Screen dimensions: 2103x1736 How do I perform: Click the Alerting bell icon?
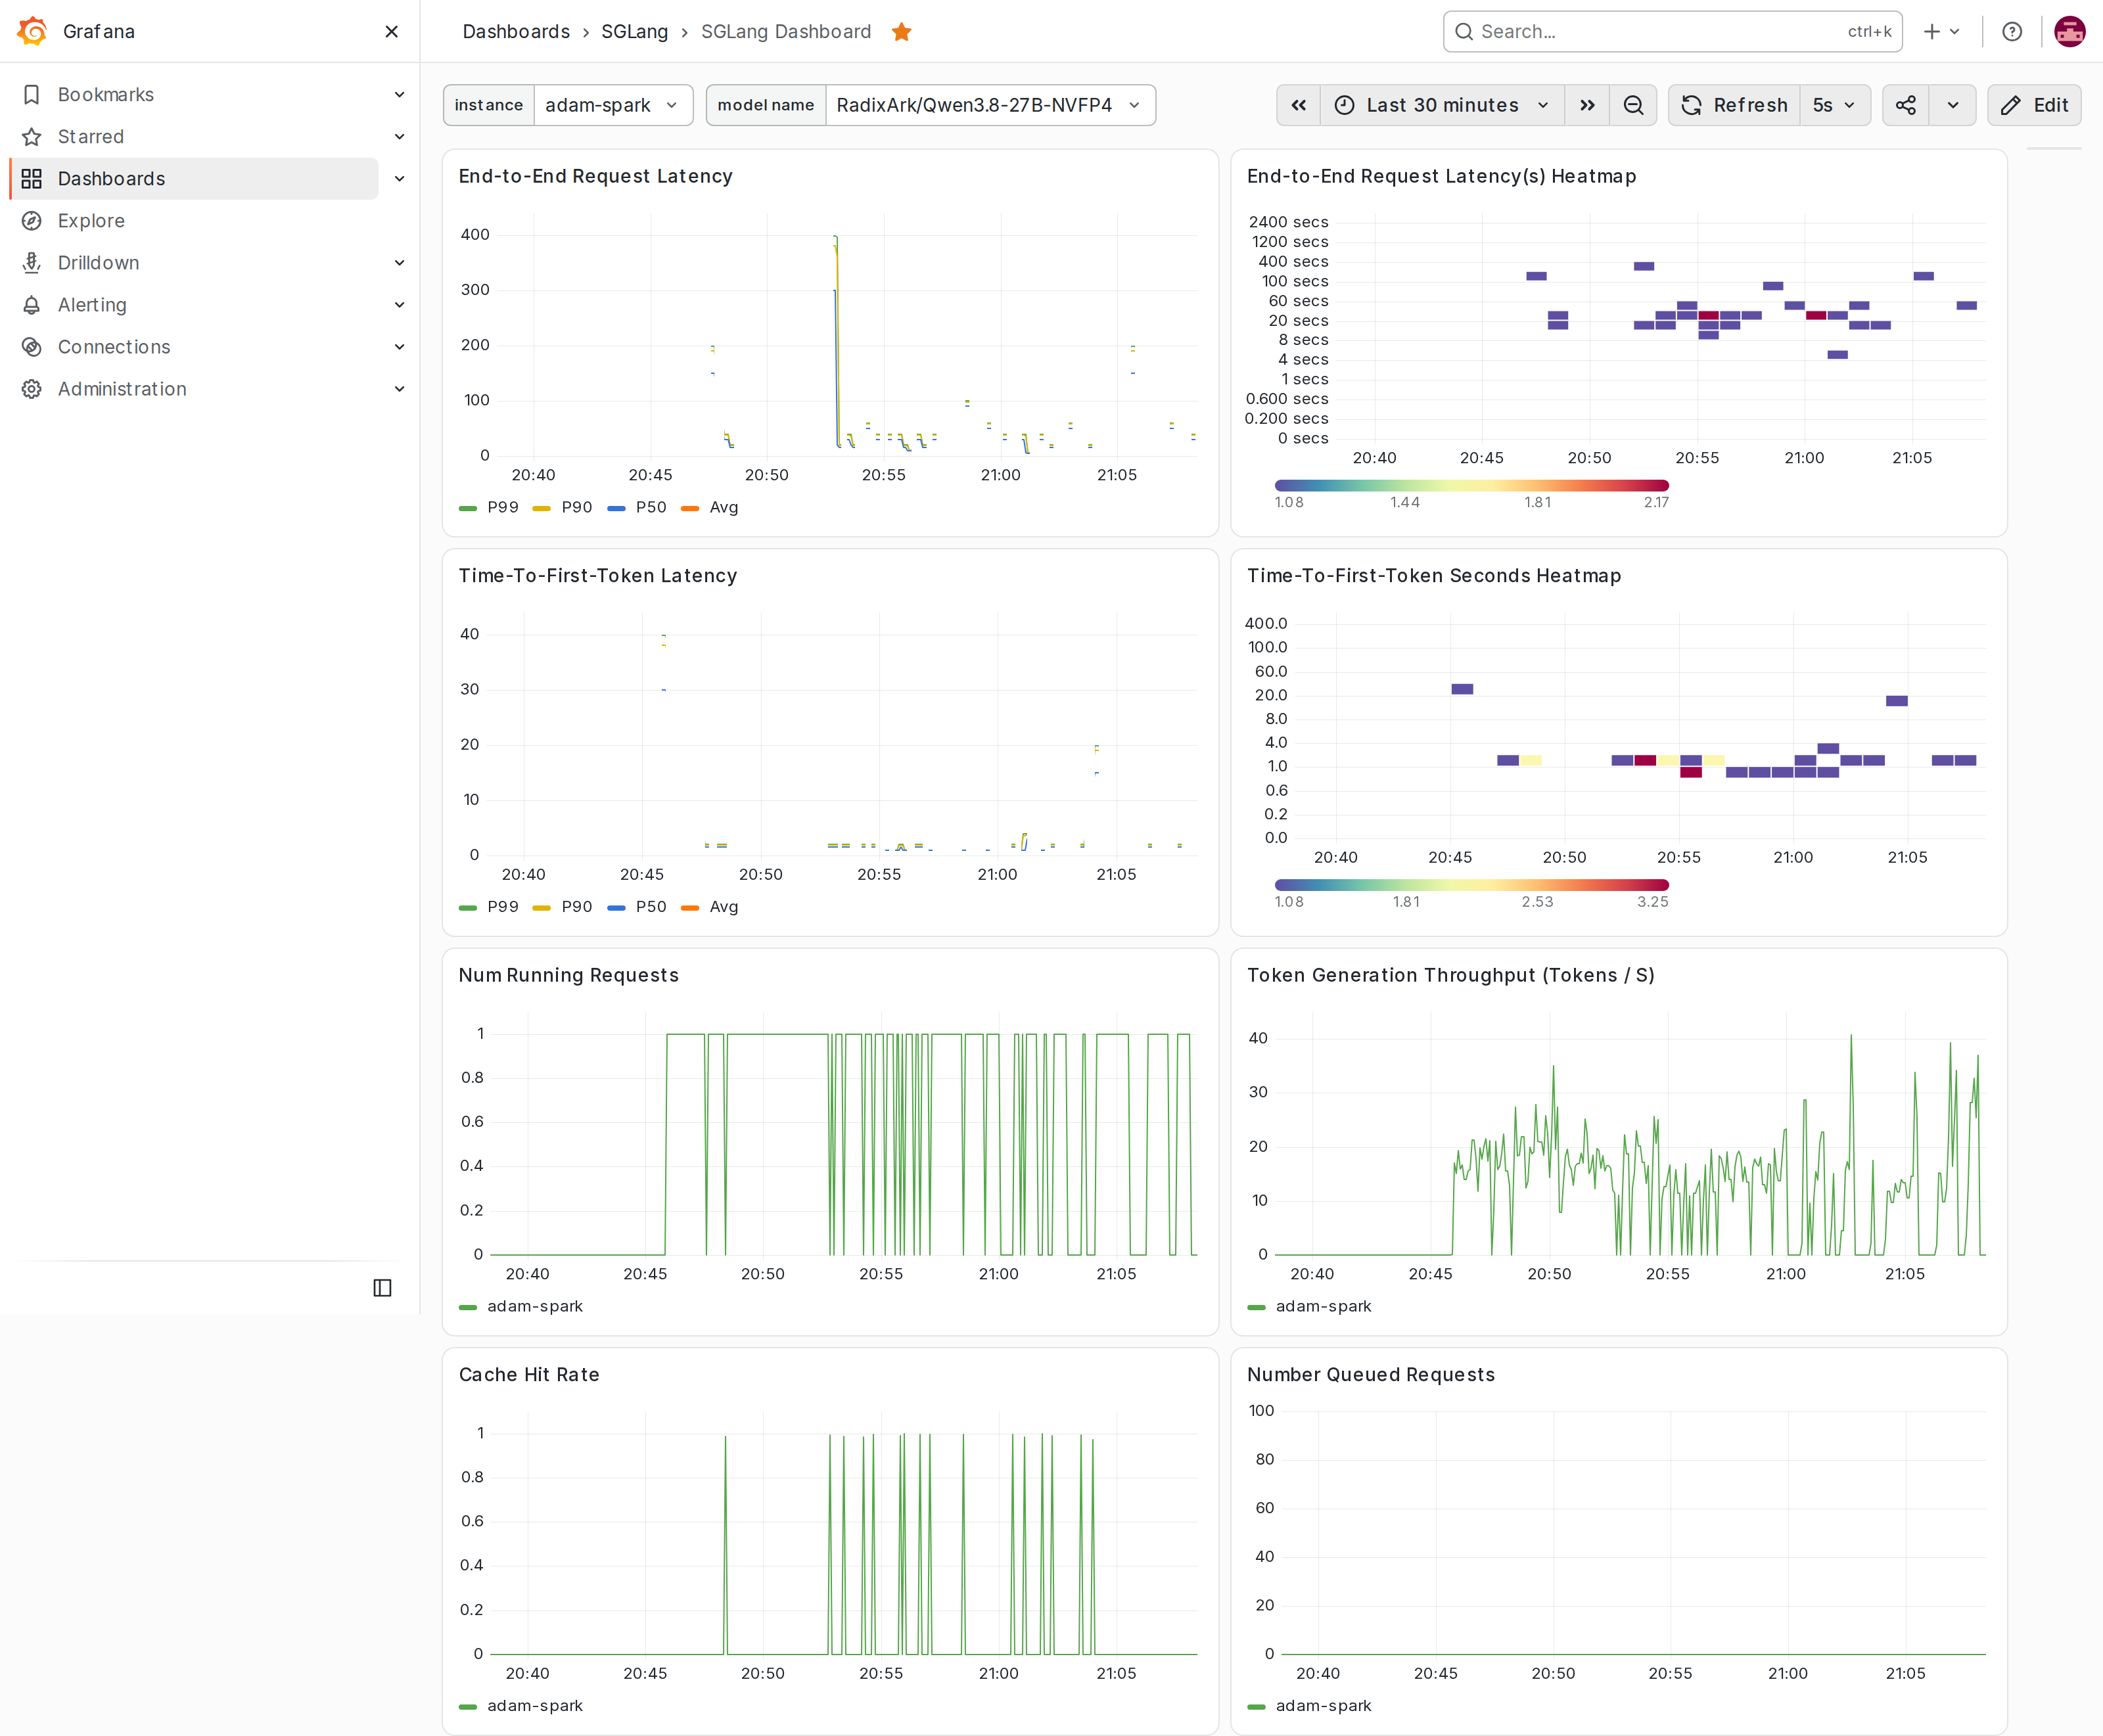[32, 304]
